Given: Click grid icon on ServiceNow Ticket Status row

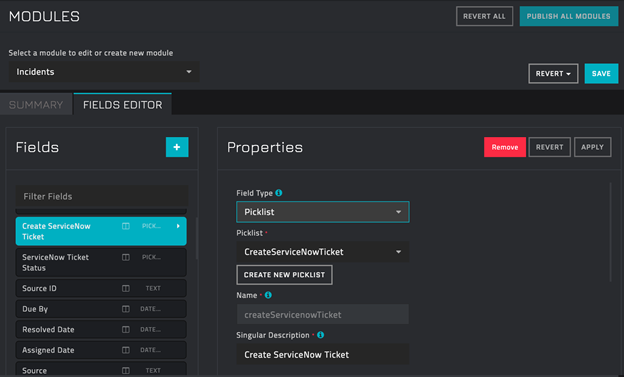Looking at the screenshot, I should click(x=126, y=257).
